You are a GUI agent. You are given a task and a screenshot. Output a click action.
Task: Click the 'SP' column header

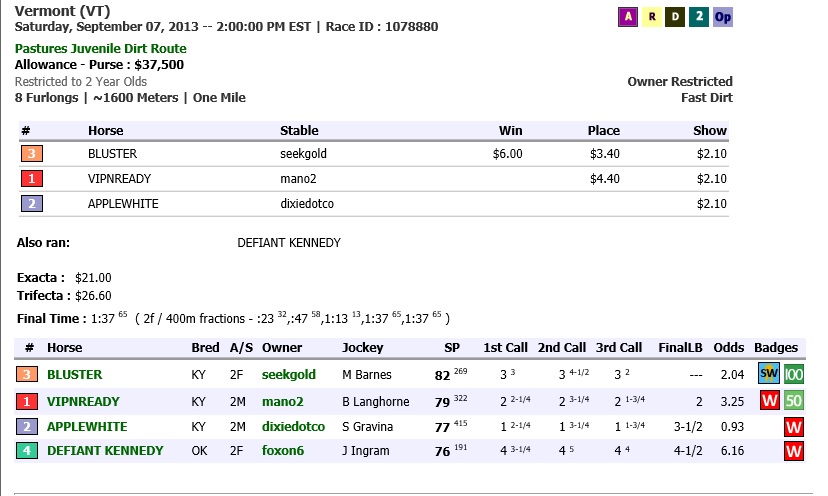tap(452, 348)
